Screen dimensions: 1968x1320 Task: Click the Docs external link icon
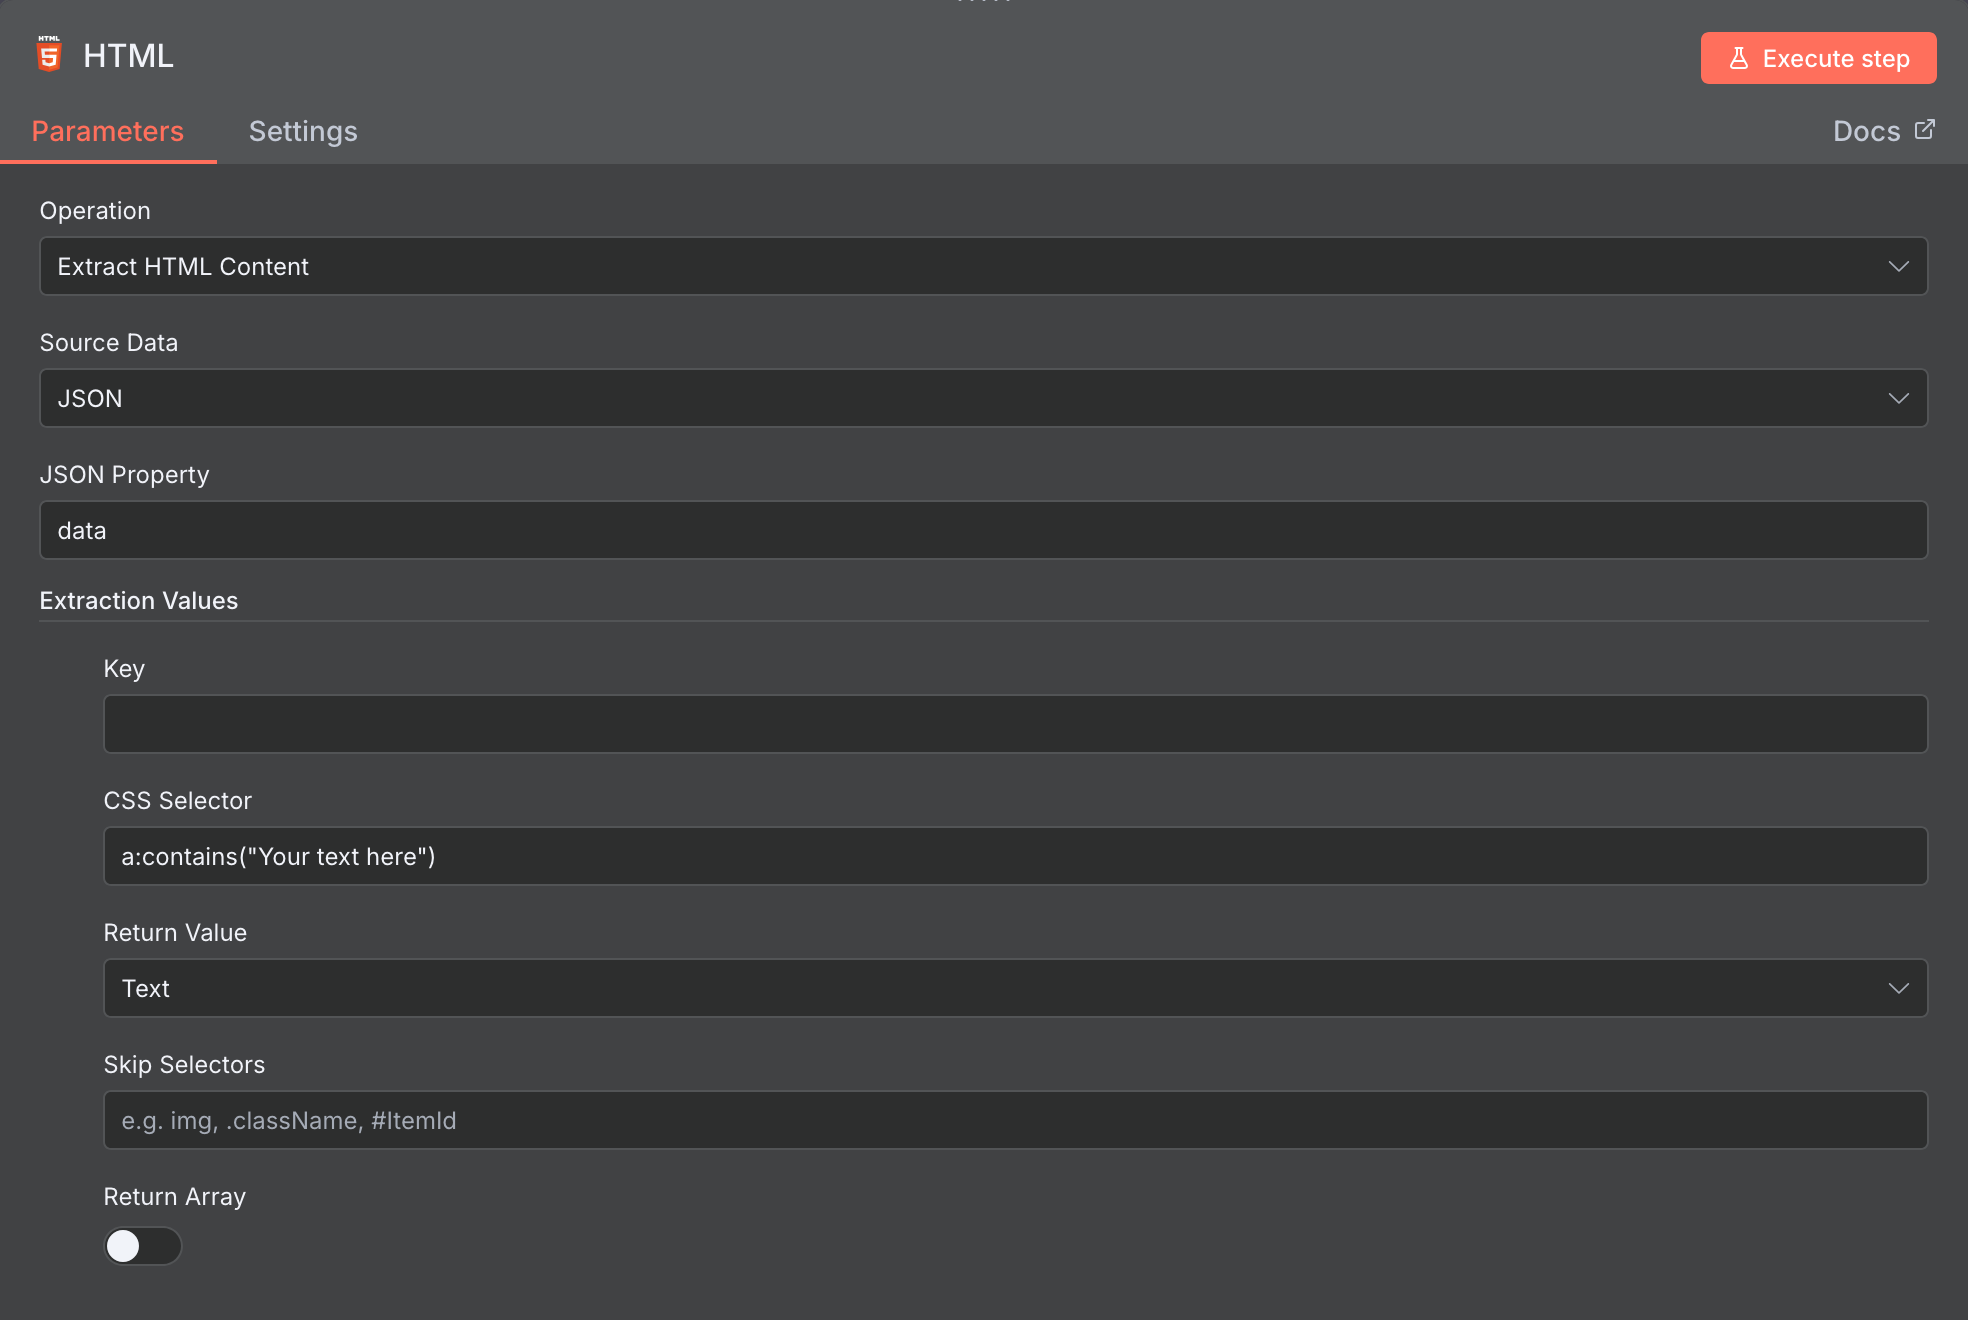tap(1924, 130)
